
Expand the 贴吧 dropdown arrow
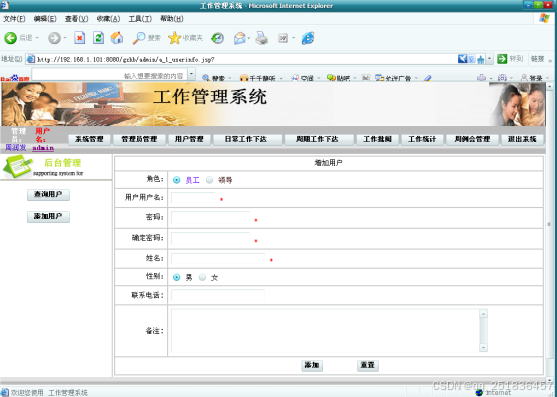point(355,78)
